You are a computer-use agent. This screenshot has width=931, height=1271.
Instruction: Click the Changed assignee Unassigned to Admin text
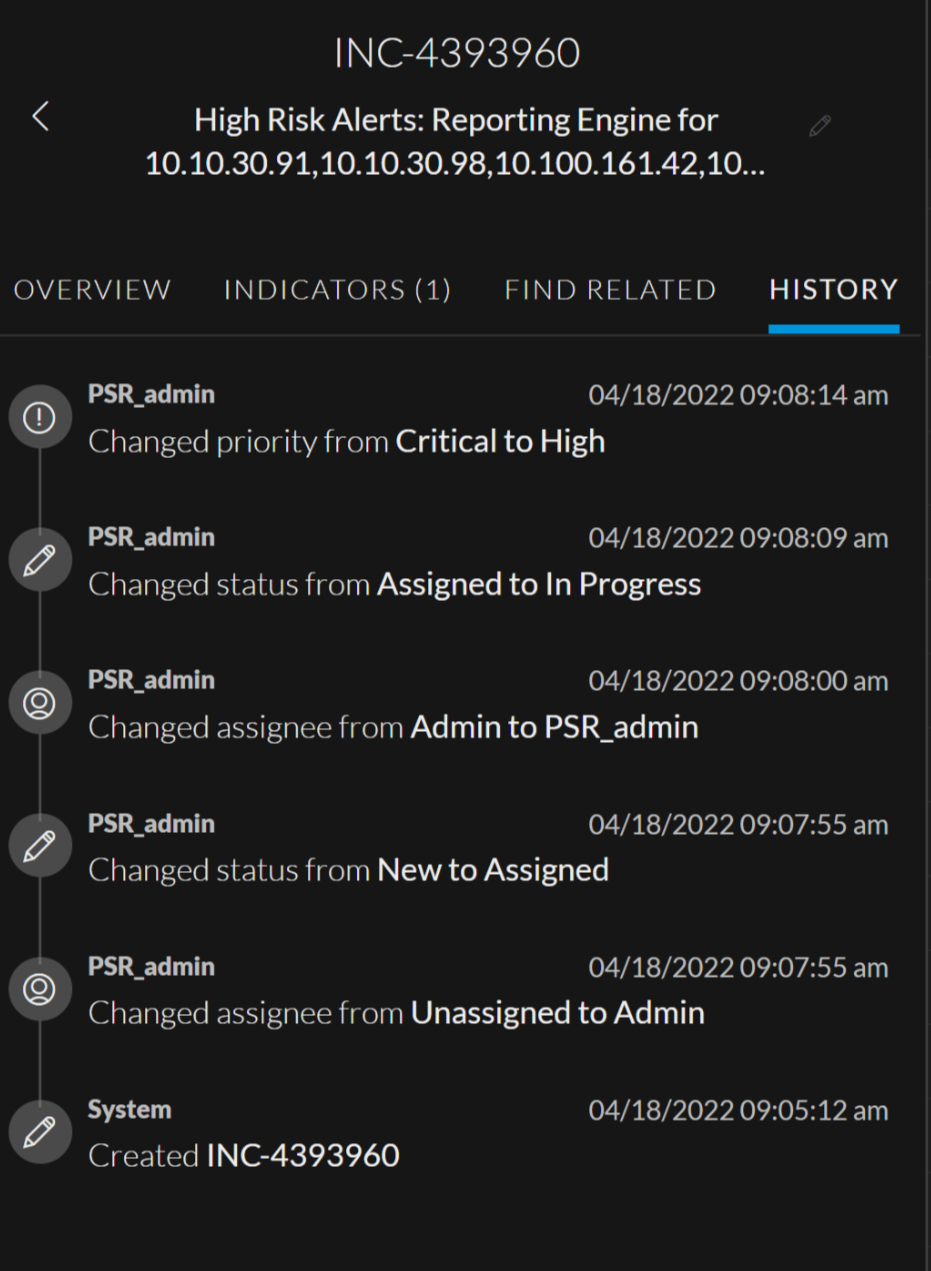396,1013
